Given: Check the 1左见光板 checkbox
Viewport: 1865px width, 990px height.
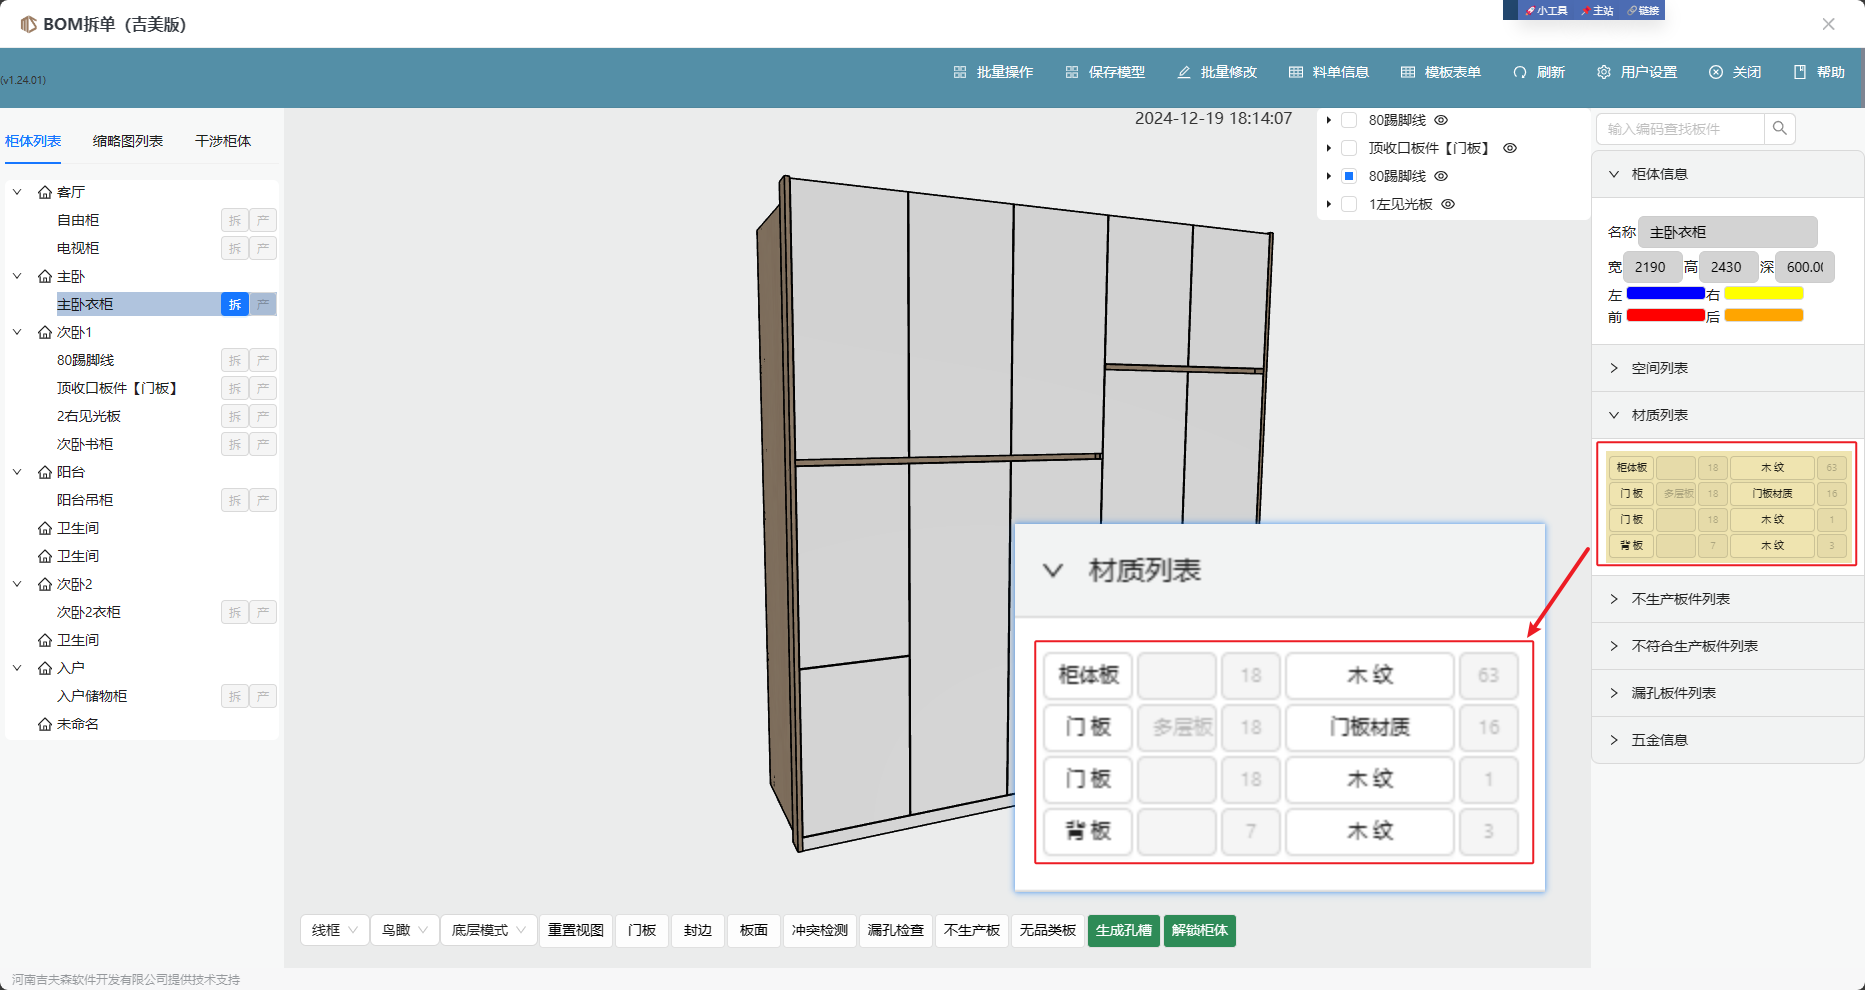Looking at the screenshot, I should (1349, 204).
